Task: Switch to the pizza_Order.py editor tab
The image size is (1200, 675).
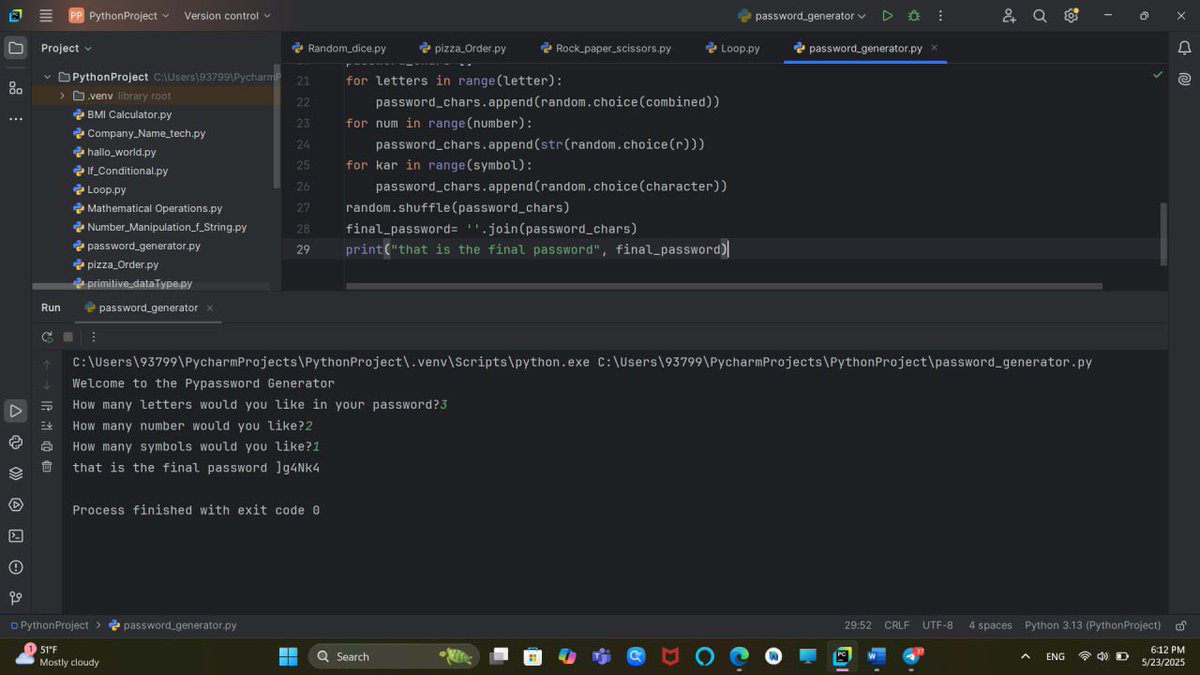Action: coord(463,48)
